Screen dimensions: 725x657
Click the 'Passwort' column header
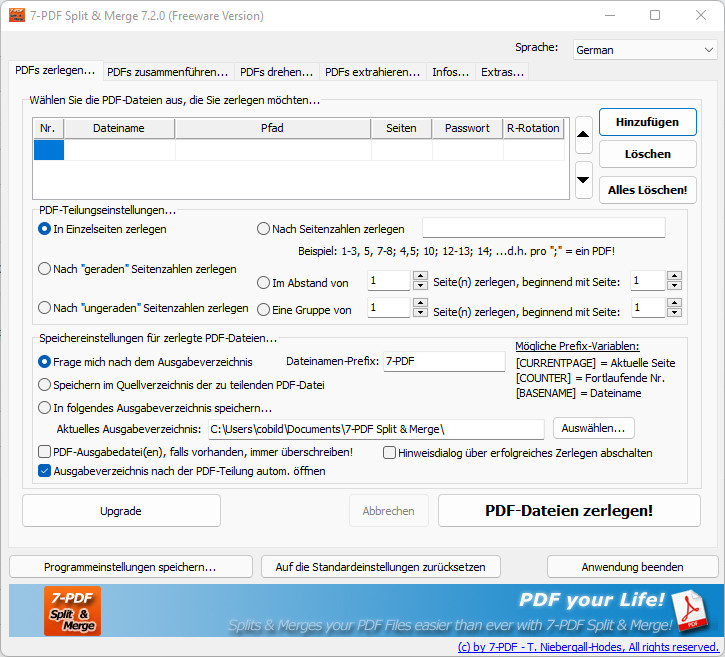[x=467, y=128]
